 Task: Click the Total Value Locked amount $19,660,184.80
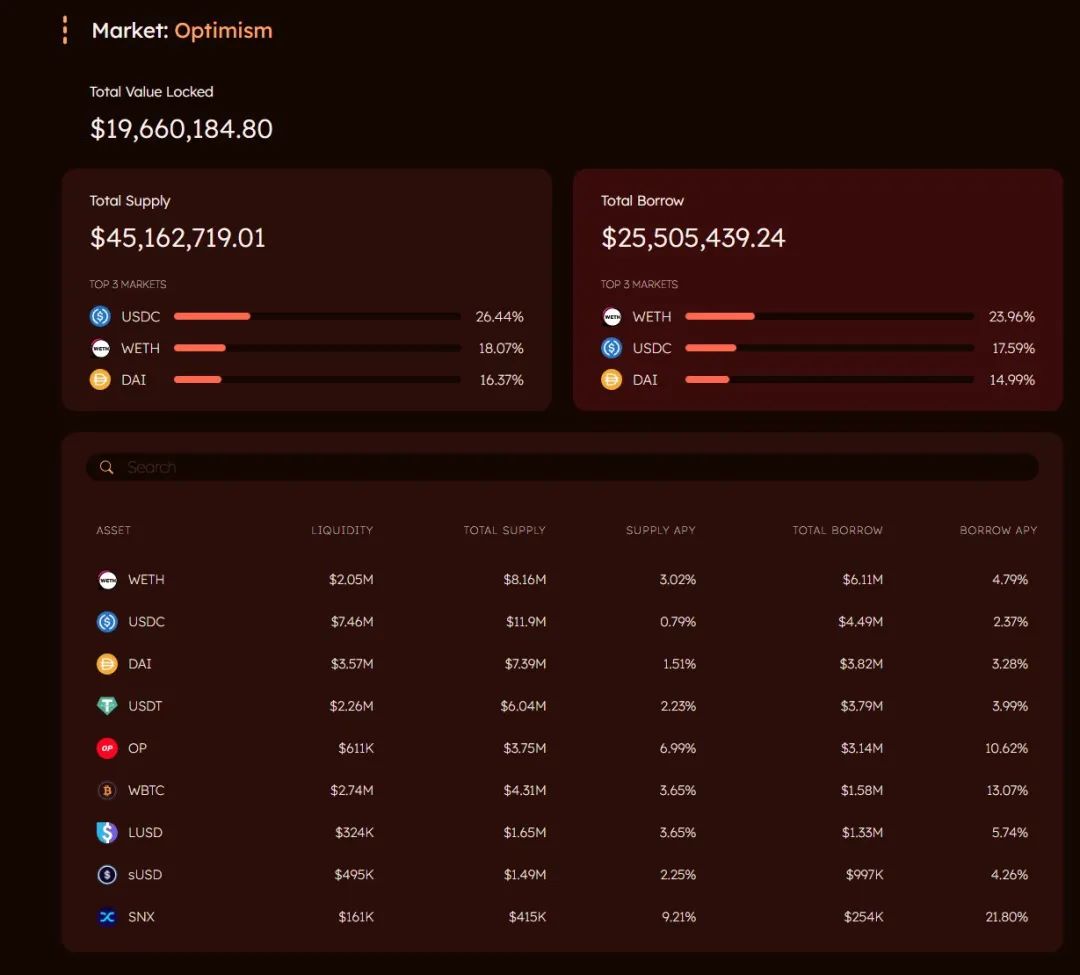click(x=182, y=129)
